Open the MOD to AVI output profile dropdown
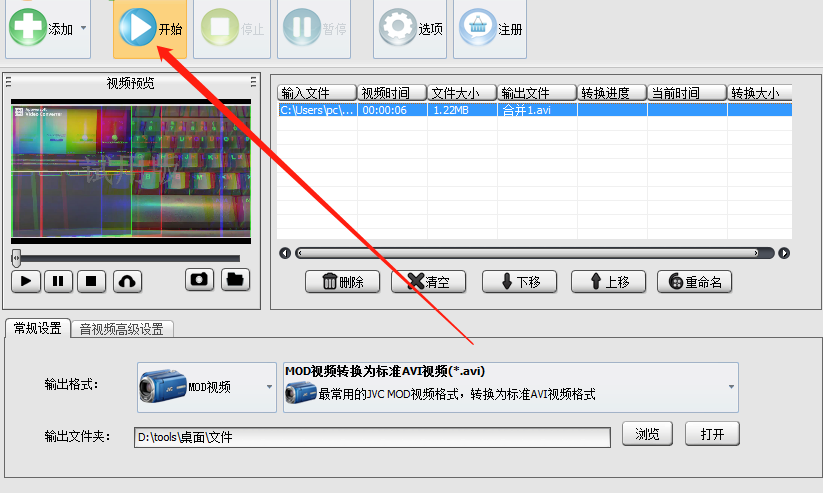823x493 pixels. pos(511,387)
